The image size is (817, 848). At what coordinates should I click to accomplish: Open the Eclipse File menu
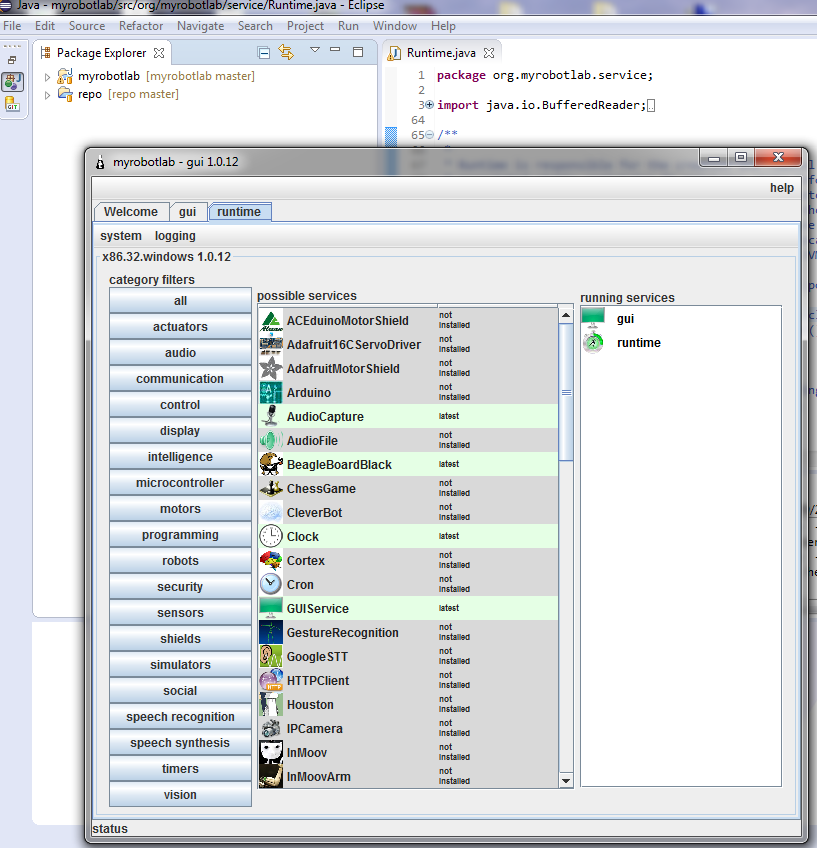(x=12, y=26)
